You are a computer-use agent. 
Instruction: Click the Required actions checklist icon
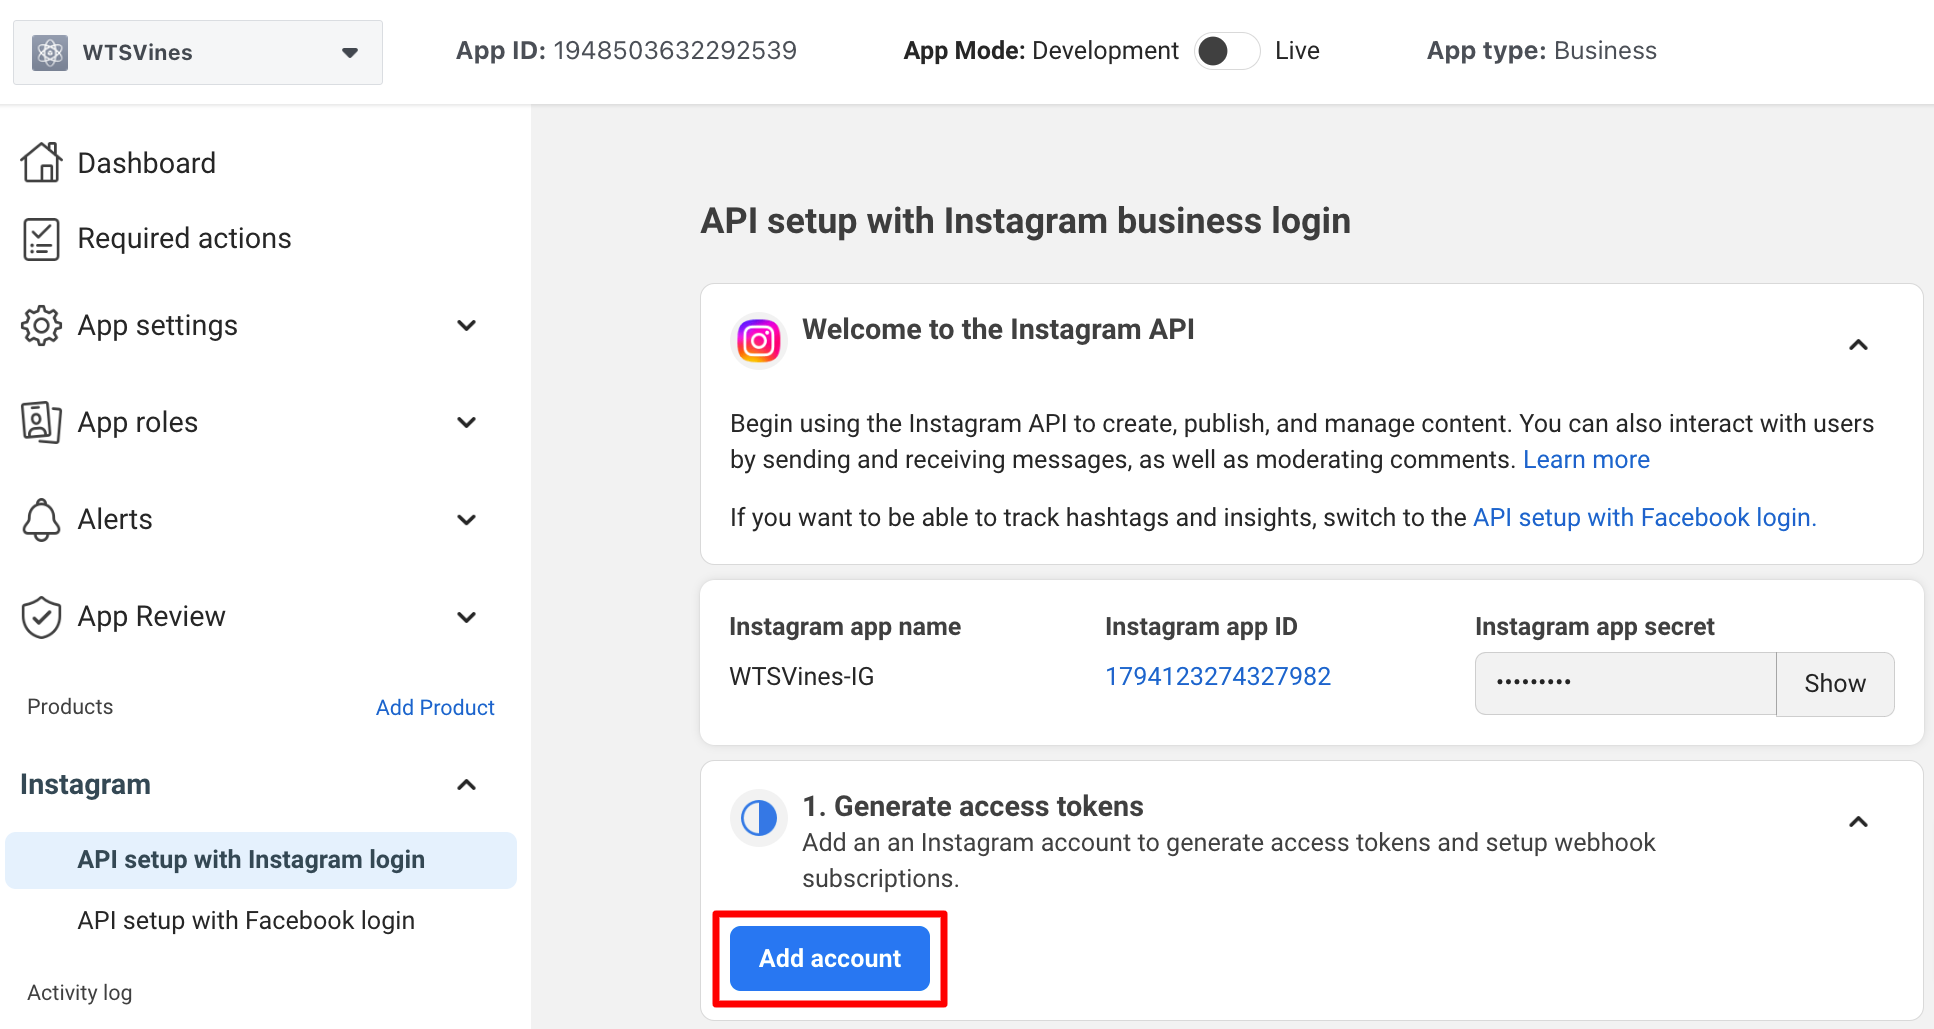41,239
